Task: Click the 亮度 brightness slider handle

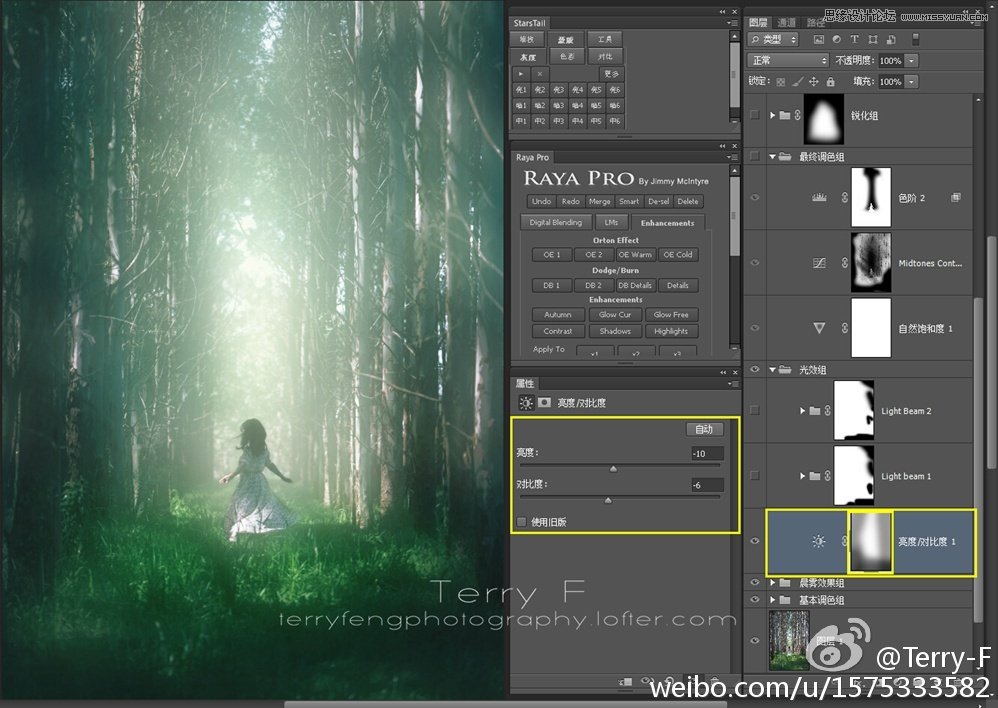Action: pos(614,469)
